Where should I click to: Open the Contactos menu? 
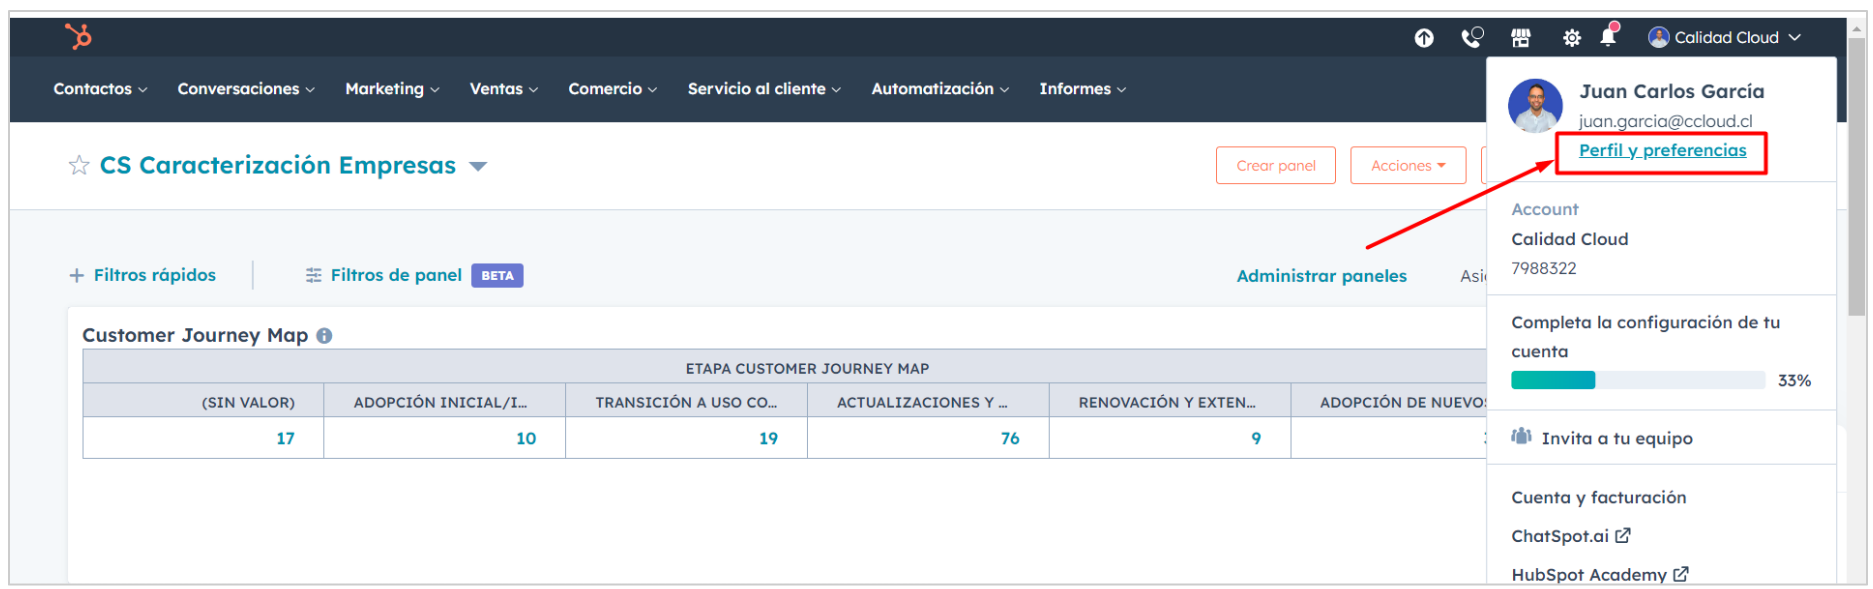pos(100,89)
